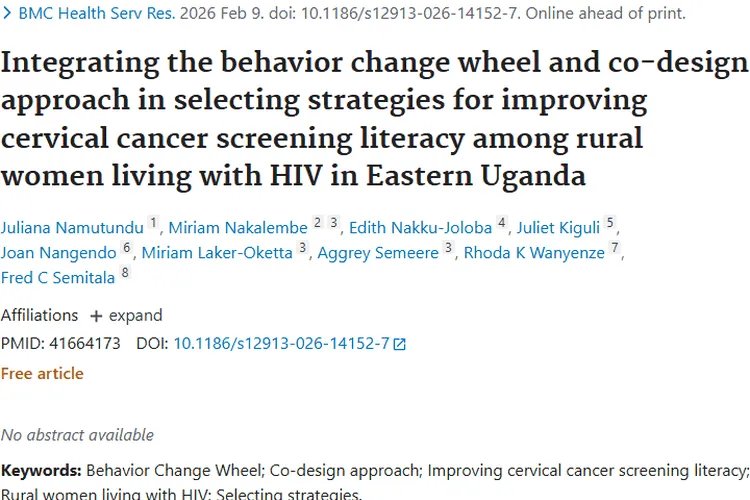Open author Juliana Namutundu's profile
Screen dimensions: 750x500
72,228
